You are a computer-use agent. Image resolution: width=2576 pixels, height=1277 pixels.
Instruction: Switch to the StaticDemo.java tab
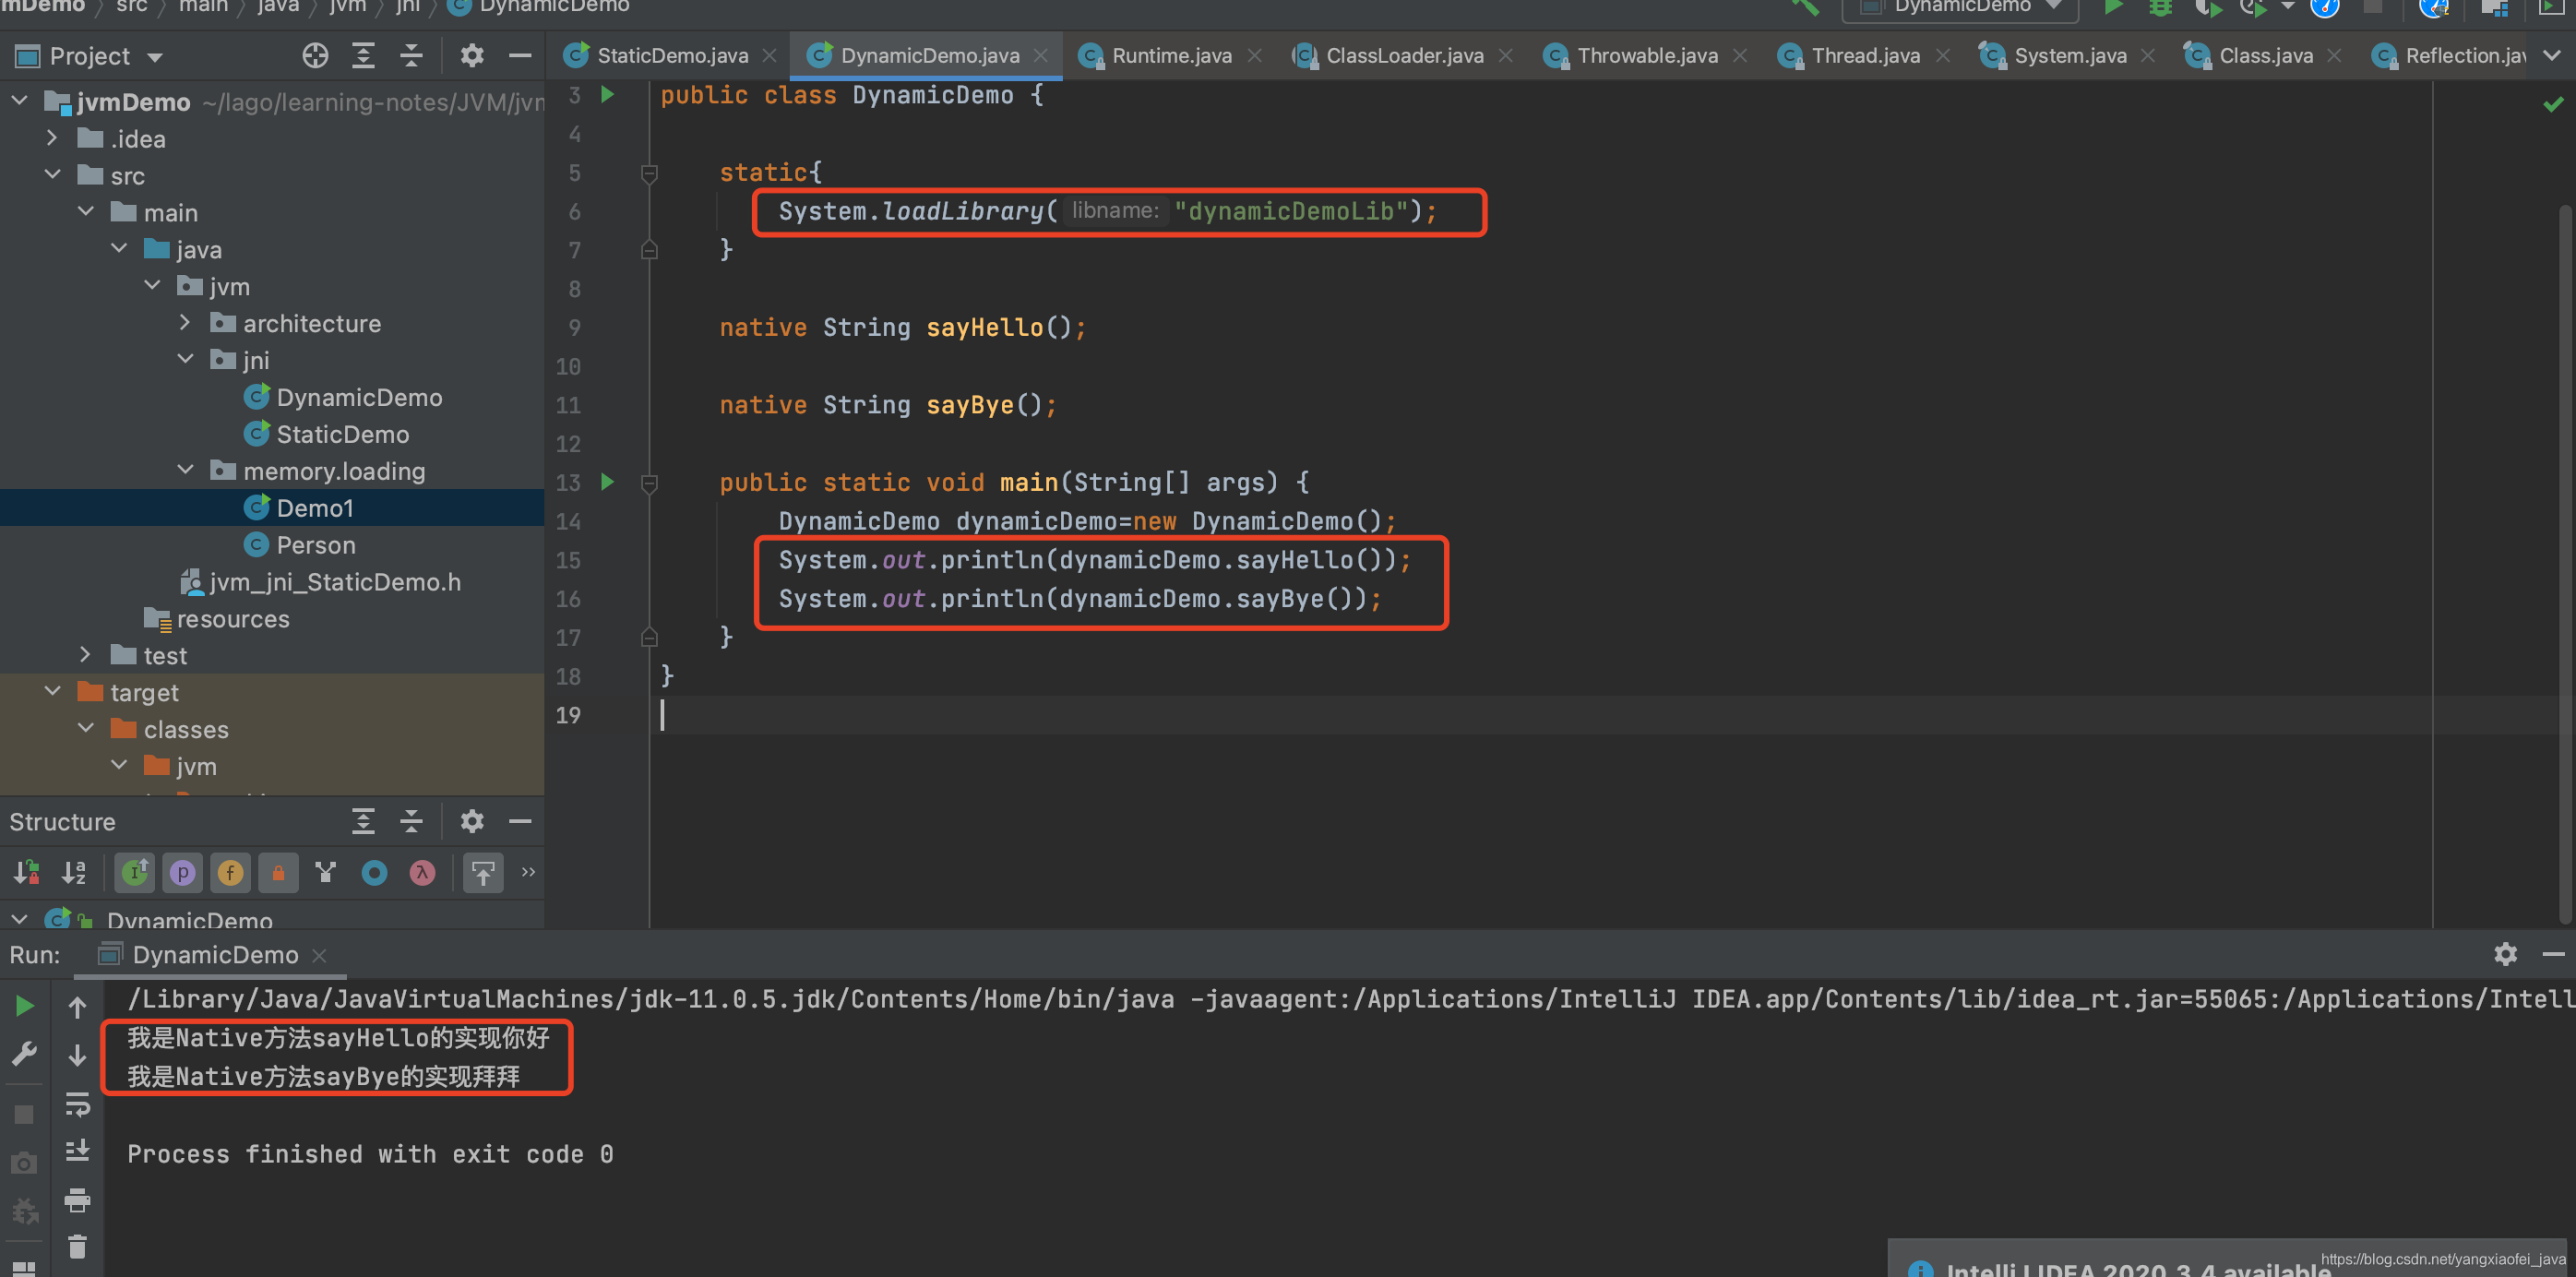click(670, 56)
